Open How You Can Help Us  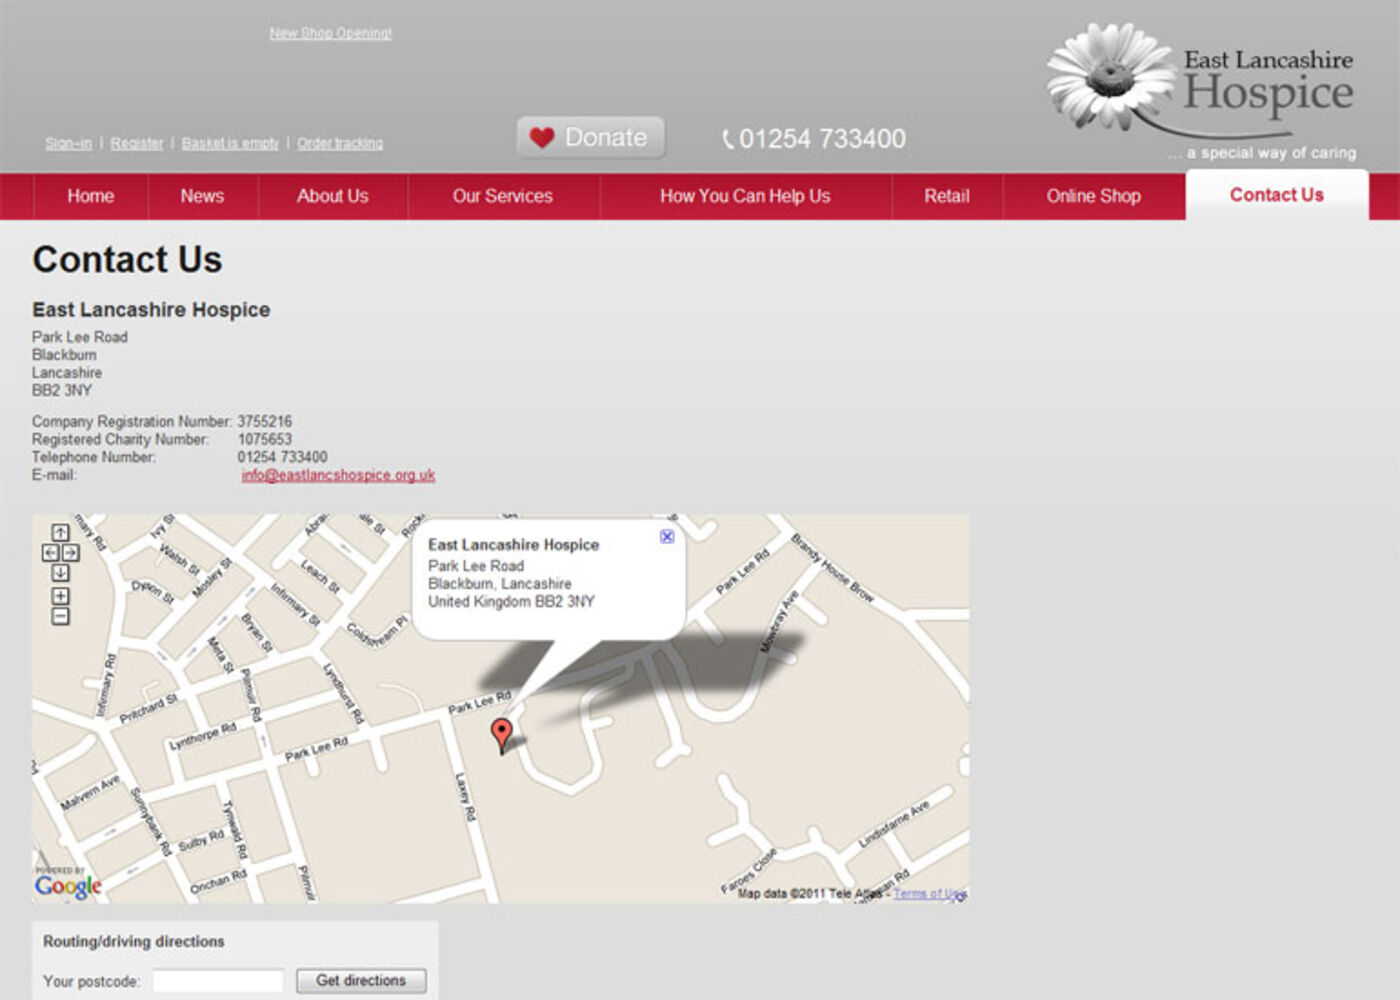744,196
